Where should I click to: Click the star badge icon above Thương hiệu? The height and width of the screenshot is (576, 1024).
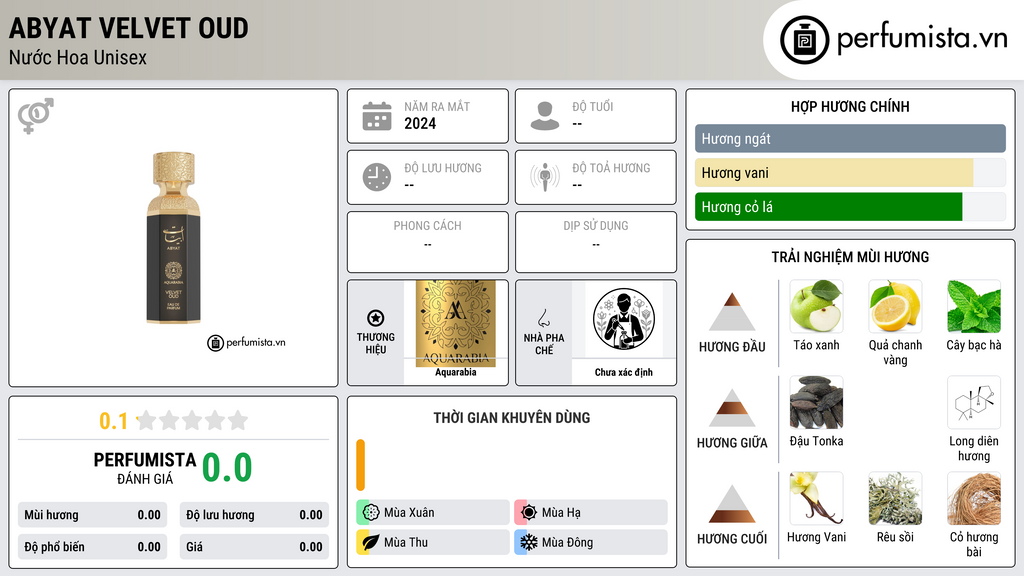pos(376,318)
